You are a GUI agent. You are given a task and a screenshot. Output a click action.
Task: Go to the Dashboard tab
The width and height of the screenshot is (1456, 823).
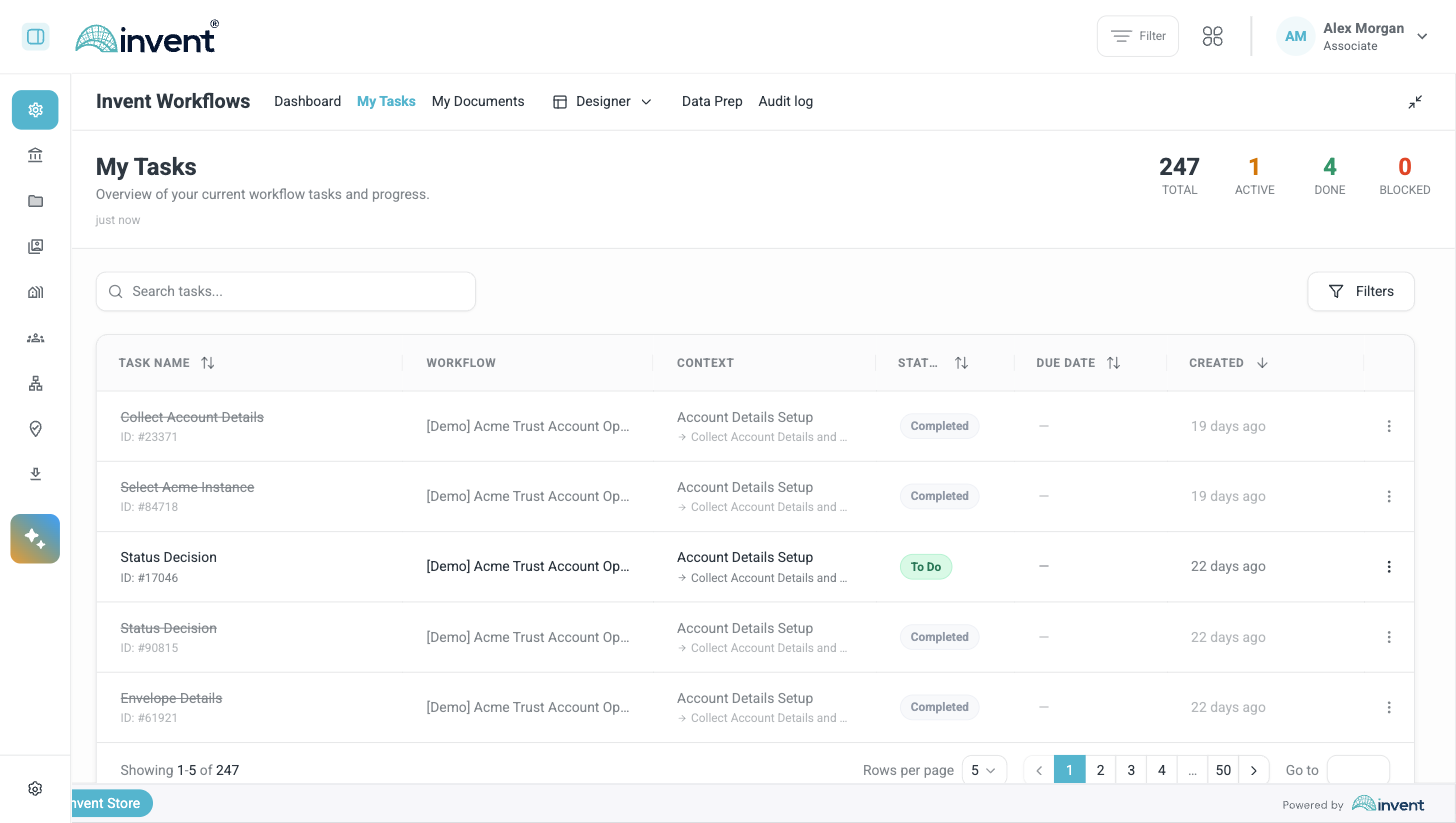(307, 102)
